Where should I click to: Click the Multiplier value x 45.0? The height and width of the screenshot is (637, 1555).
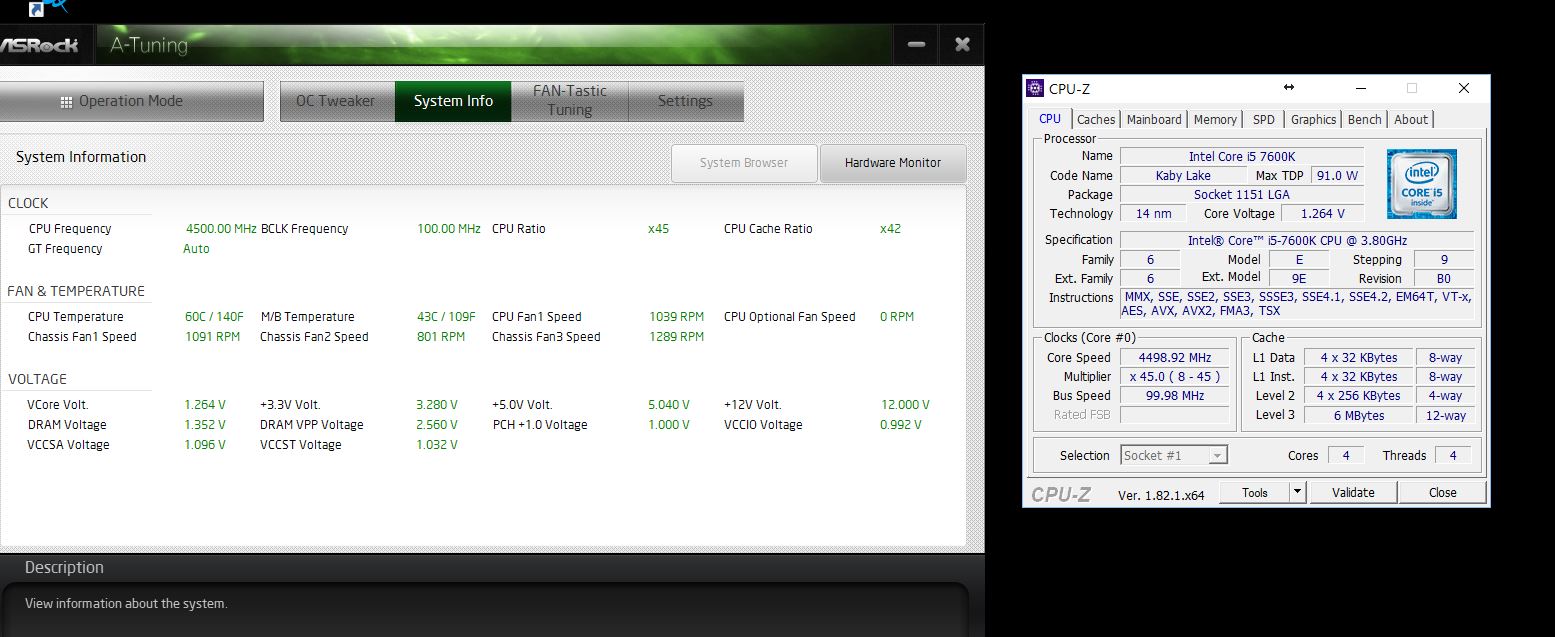1174,376
